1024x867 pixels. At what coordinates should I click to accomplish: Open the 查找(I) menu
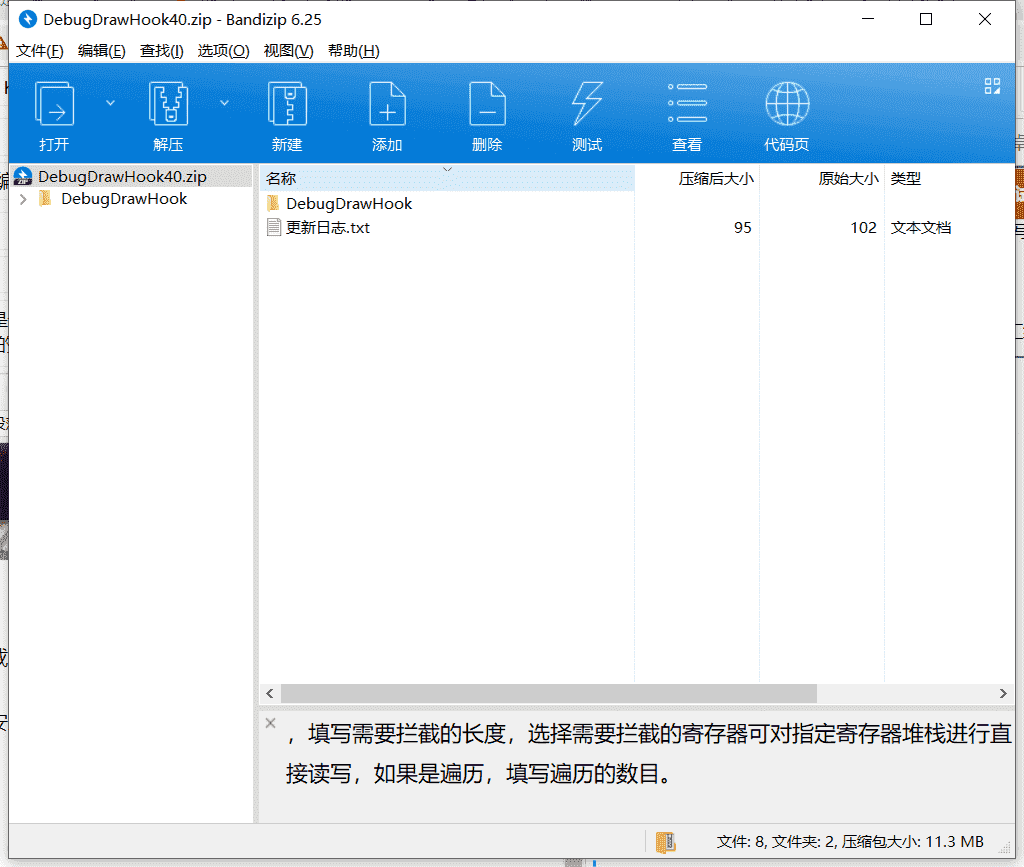pyautogui.click(x=162, y=51)
